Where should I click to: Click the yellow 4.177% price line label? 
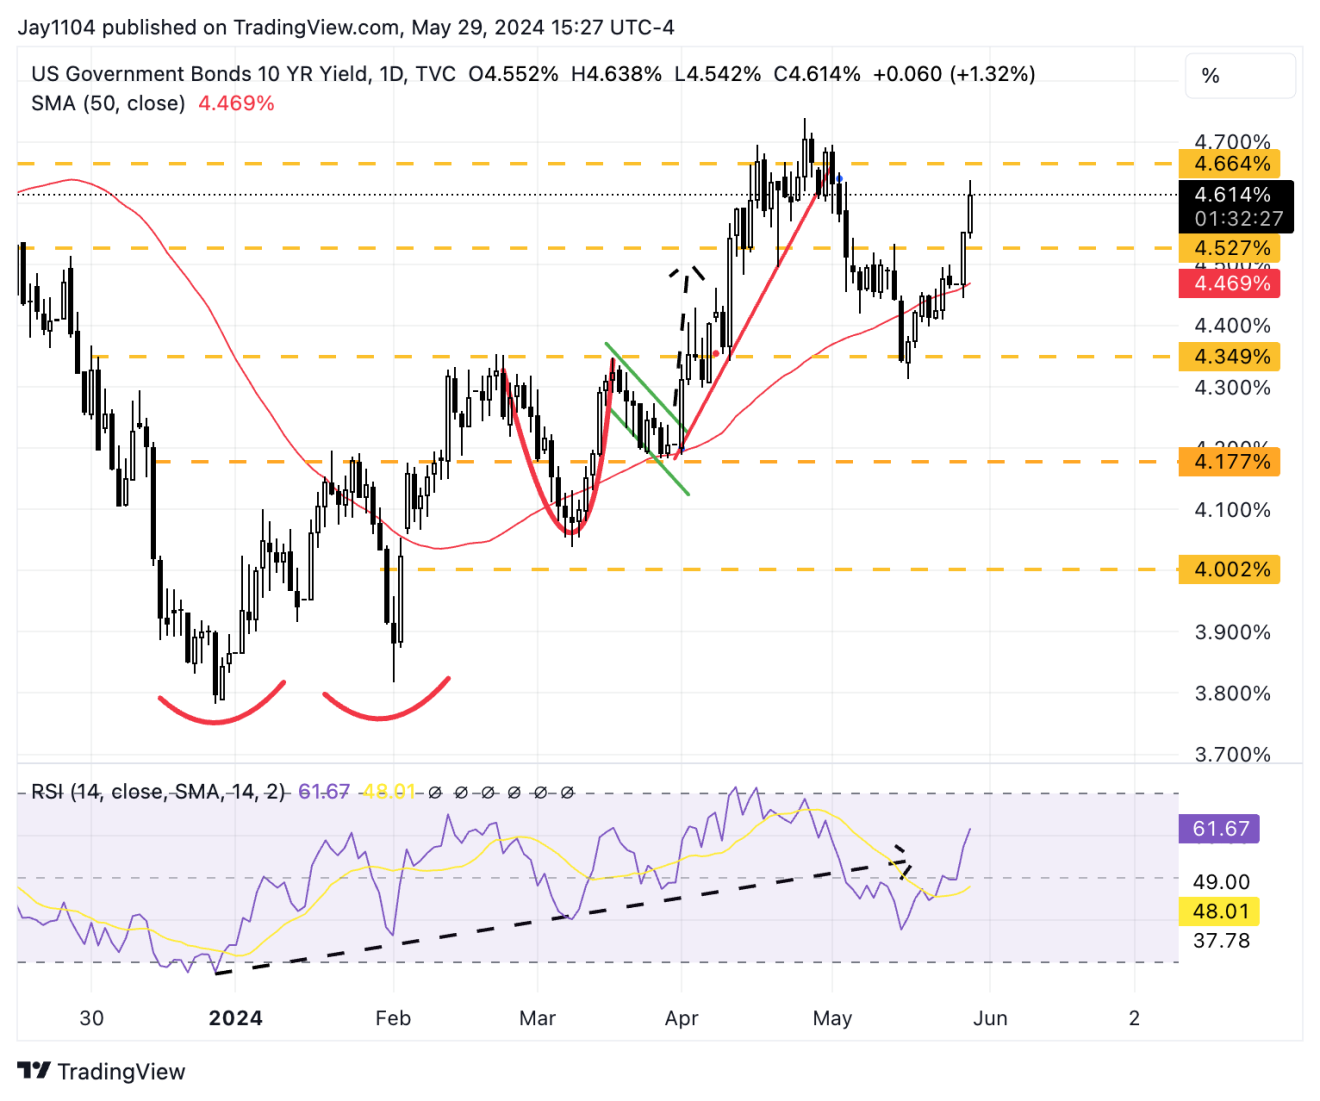pos(1230,462)
